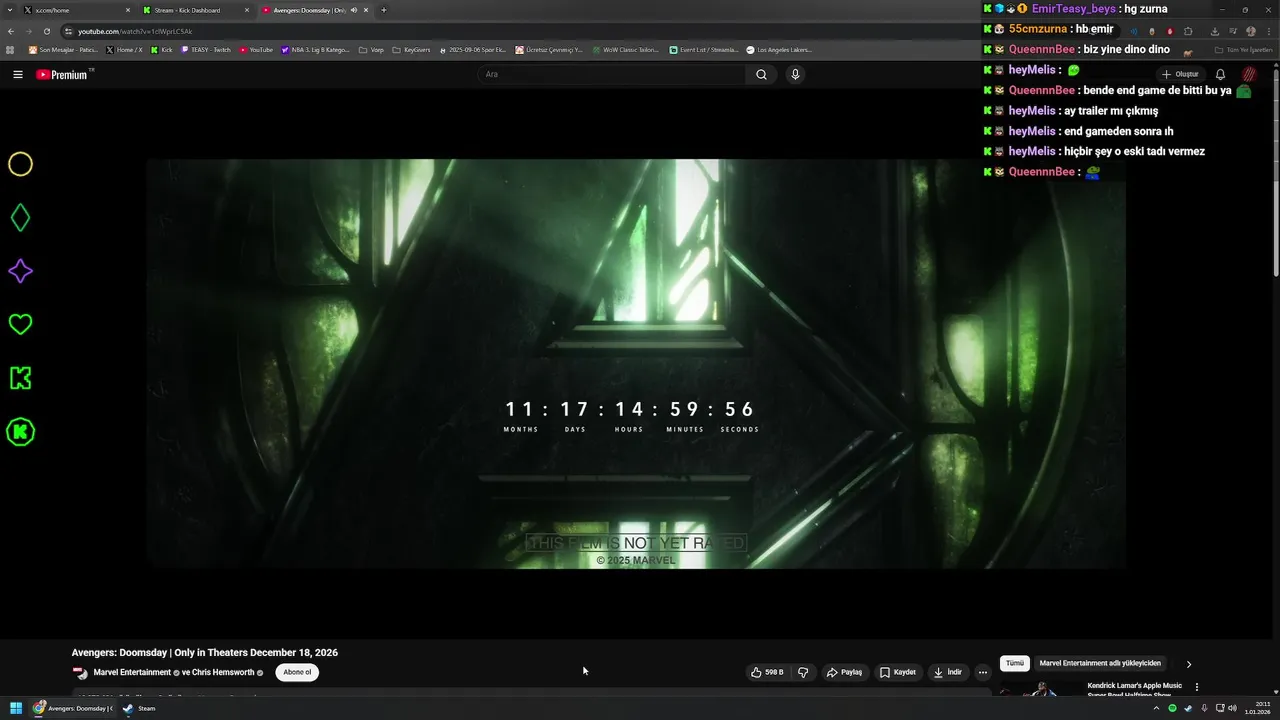Switch to the Stream - Kick Dashboard tab
The image size is (1280, 720).
pos(196,10)
